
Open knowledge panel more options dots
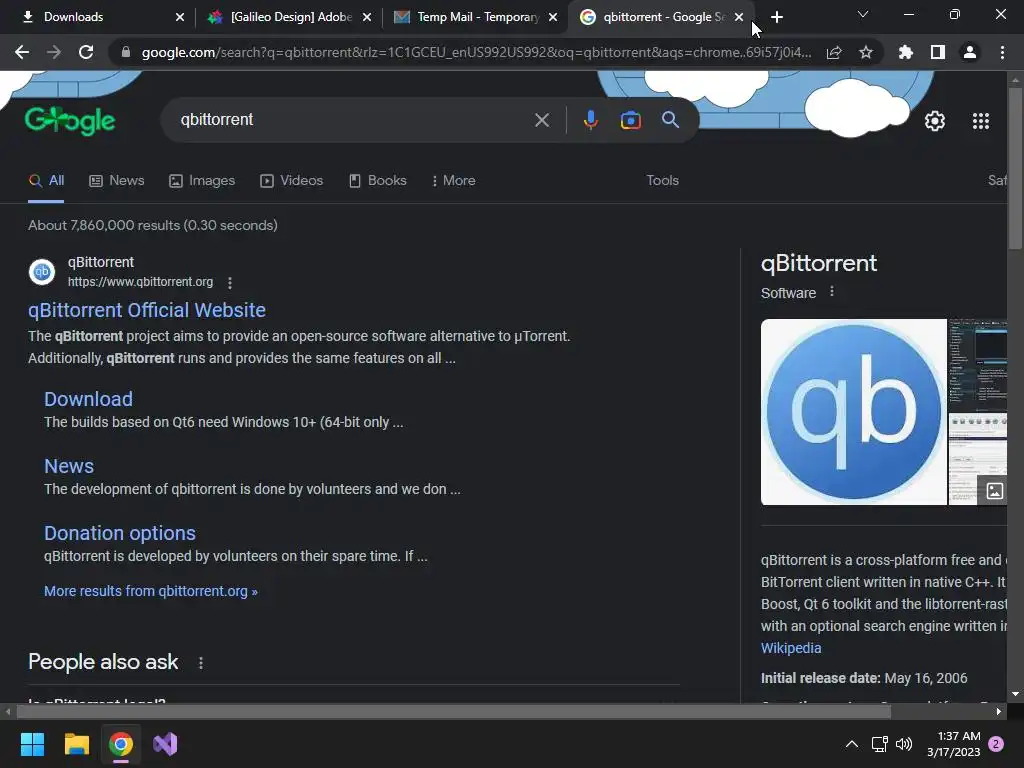[831, 291]
